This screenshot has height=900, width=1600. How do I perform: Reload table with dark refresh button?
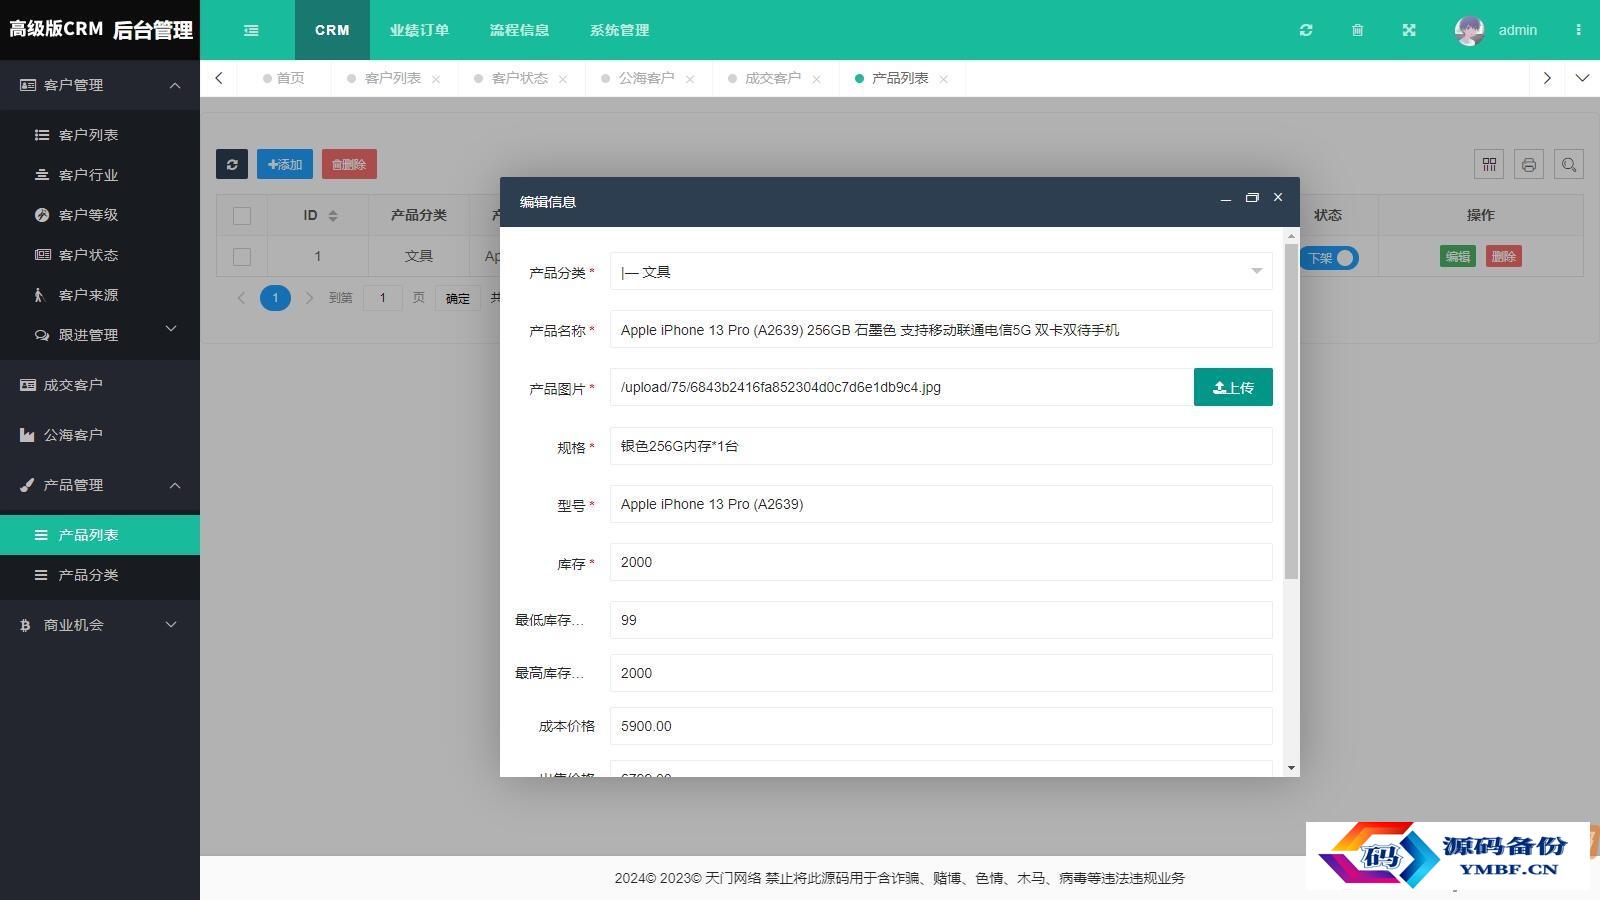232,164
